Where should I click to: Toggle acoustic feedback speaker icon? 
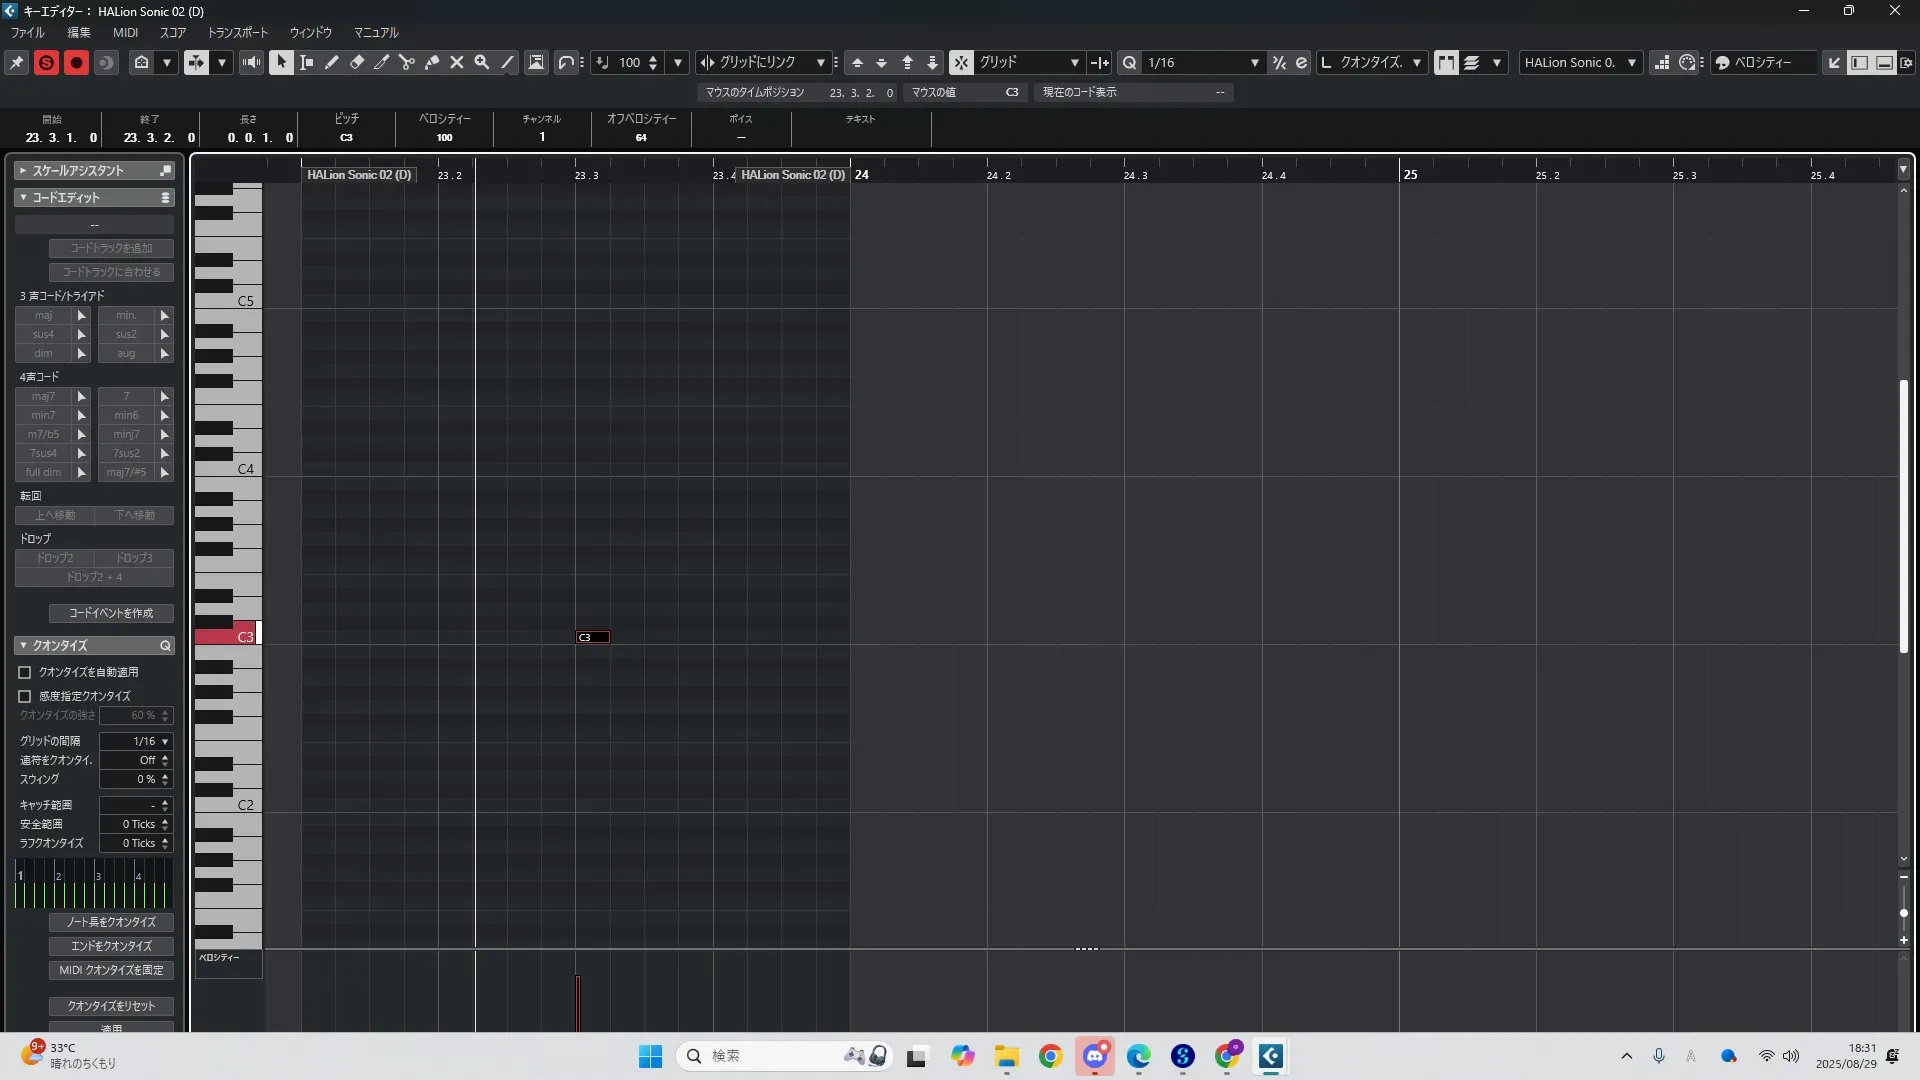tap(251, 62)
